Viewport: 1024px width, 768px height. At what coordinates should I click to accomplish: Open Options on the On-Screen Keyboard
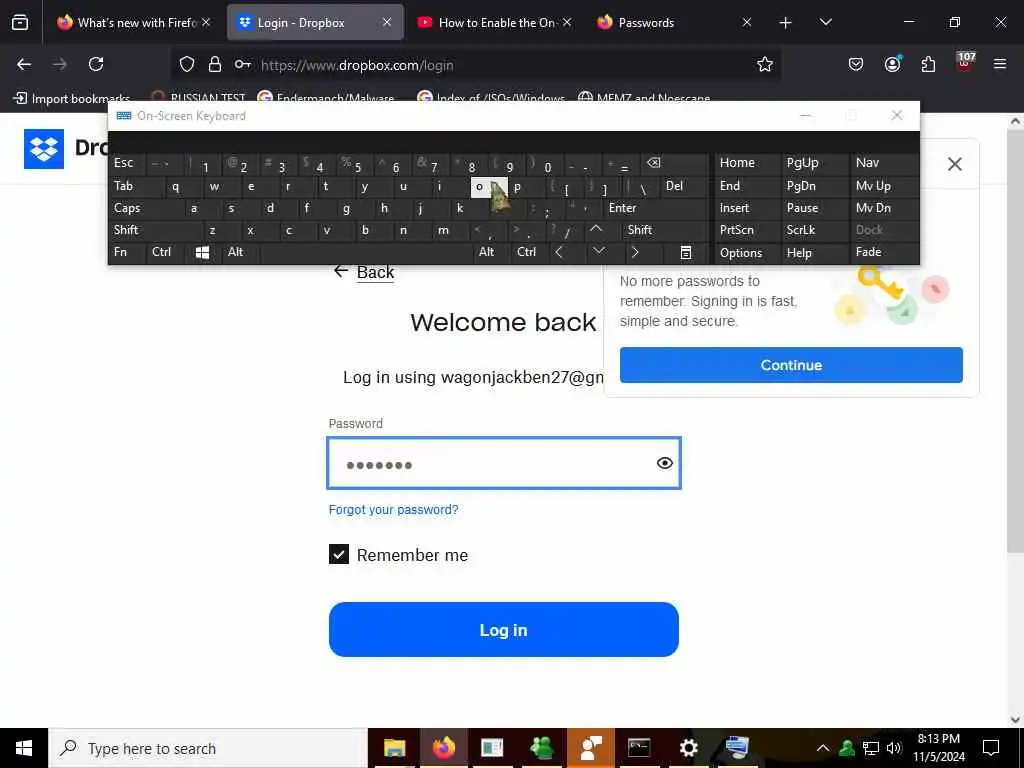[x=748, y=253]
